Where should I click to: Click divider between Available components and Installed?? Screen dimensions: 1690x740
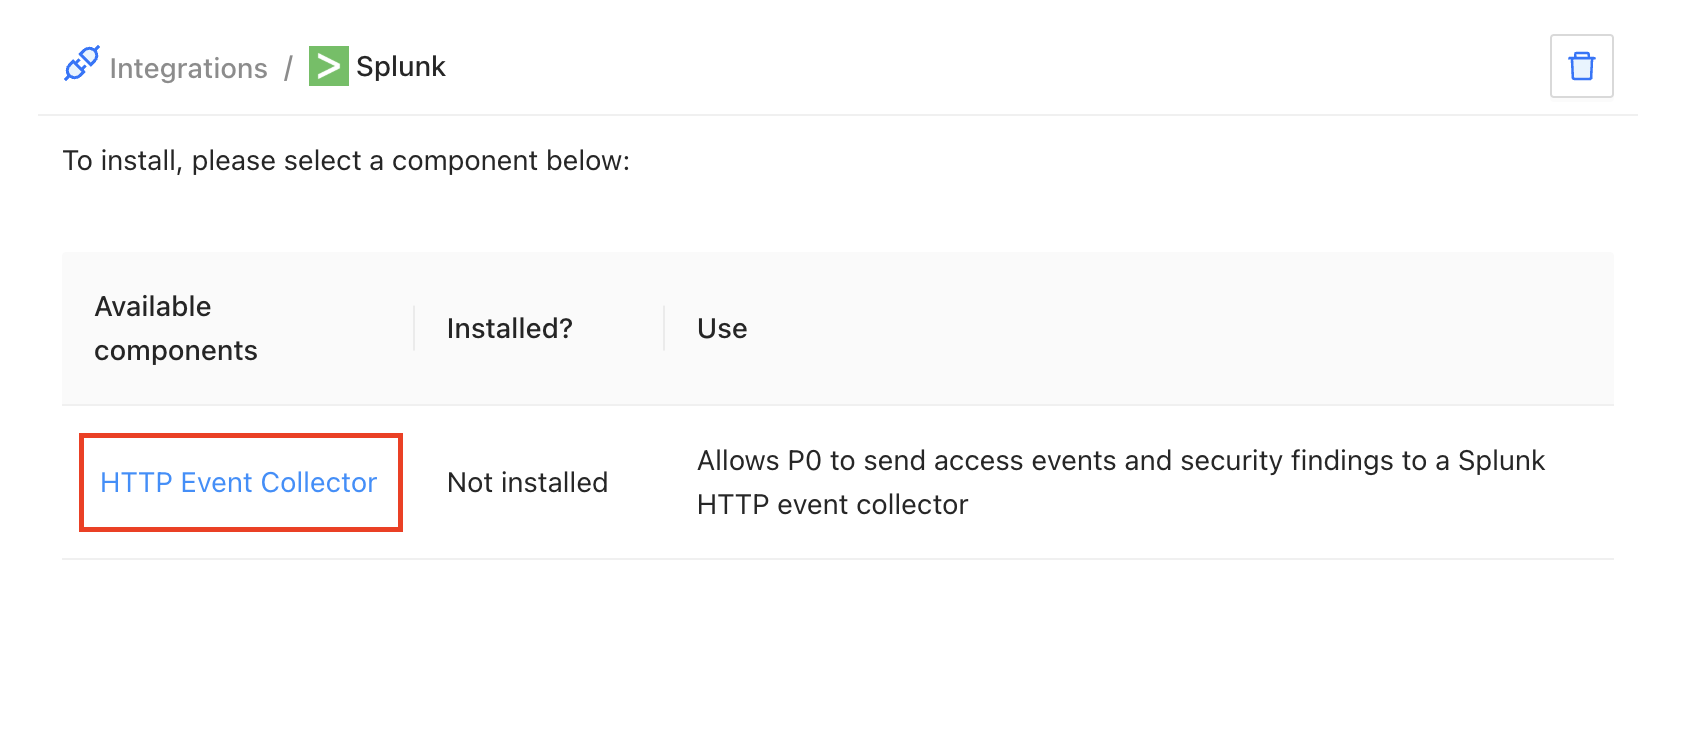pos(414,328)
